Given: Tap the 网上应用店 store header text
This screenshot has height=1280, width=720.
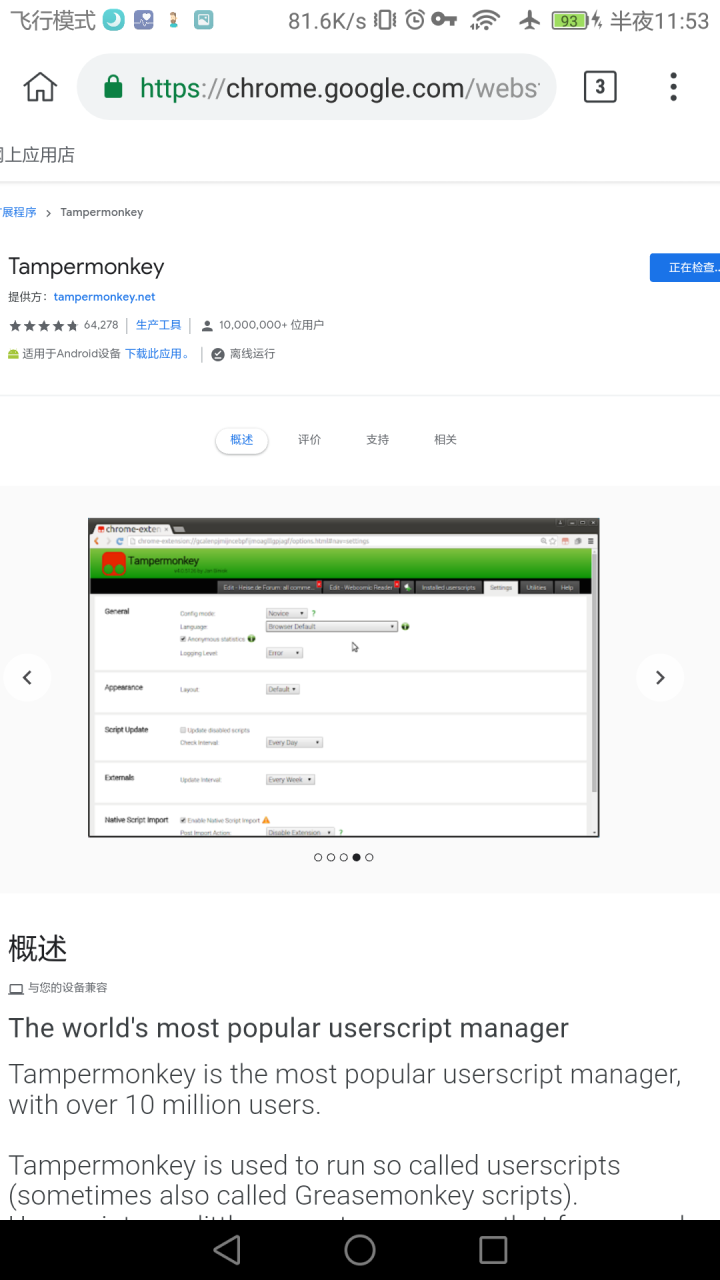Looking at the screenshot, I should 37,155.
